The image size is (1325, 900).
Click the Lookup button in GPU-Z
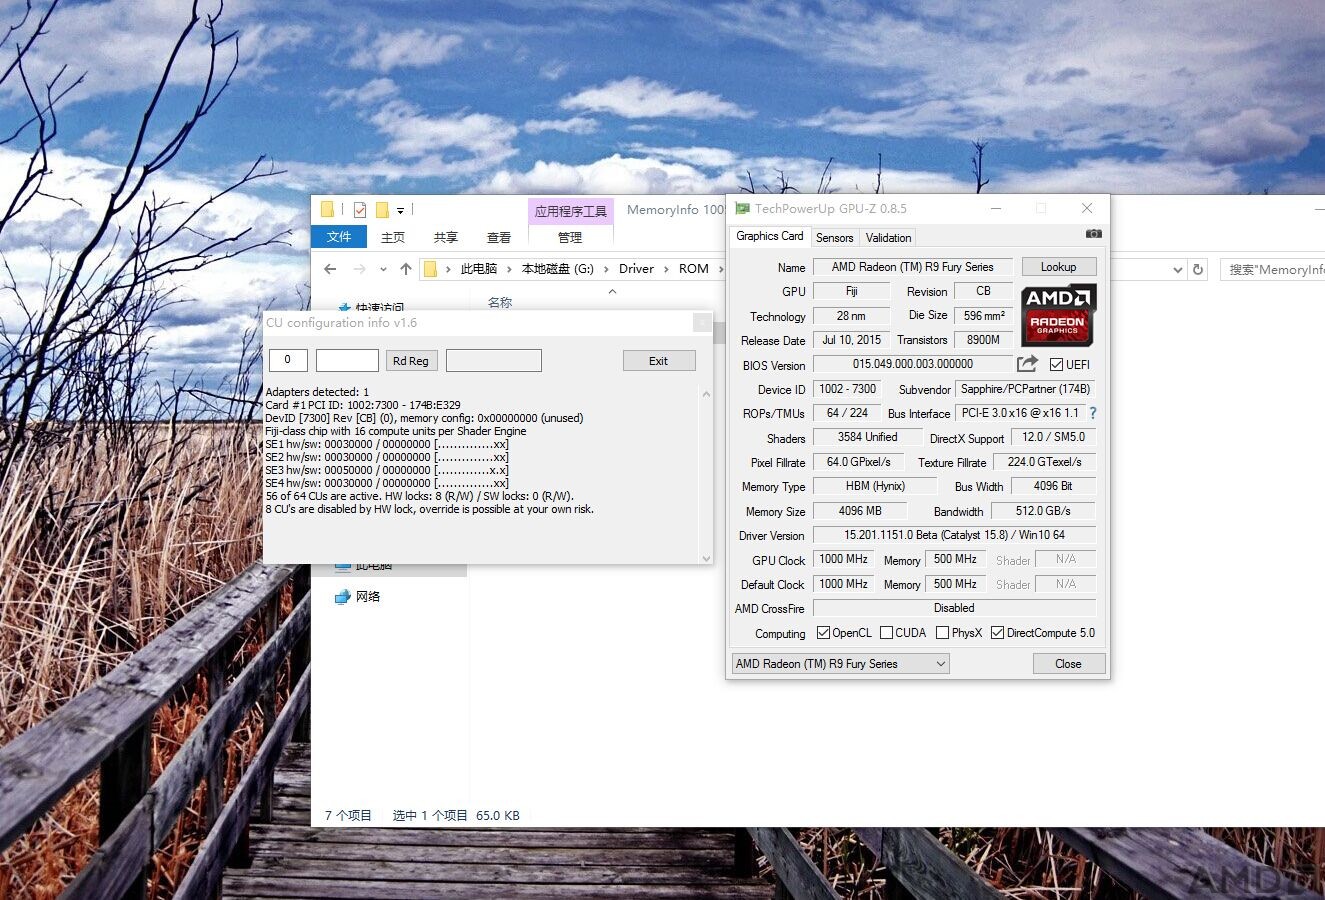pos(1058,267)
